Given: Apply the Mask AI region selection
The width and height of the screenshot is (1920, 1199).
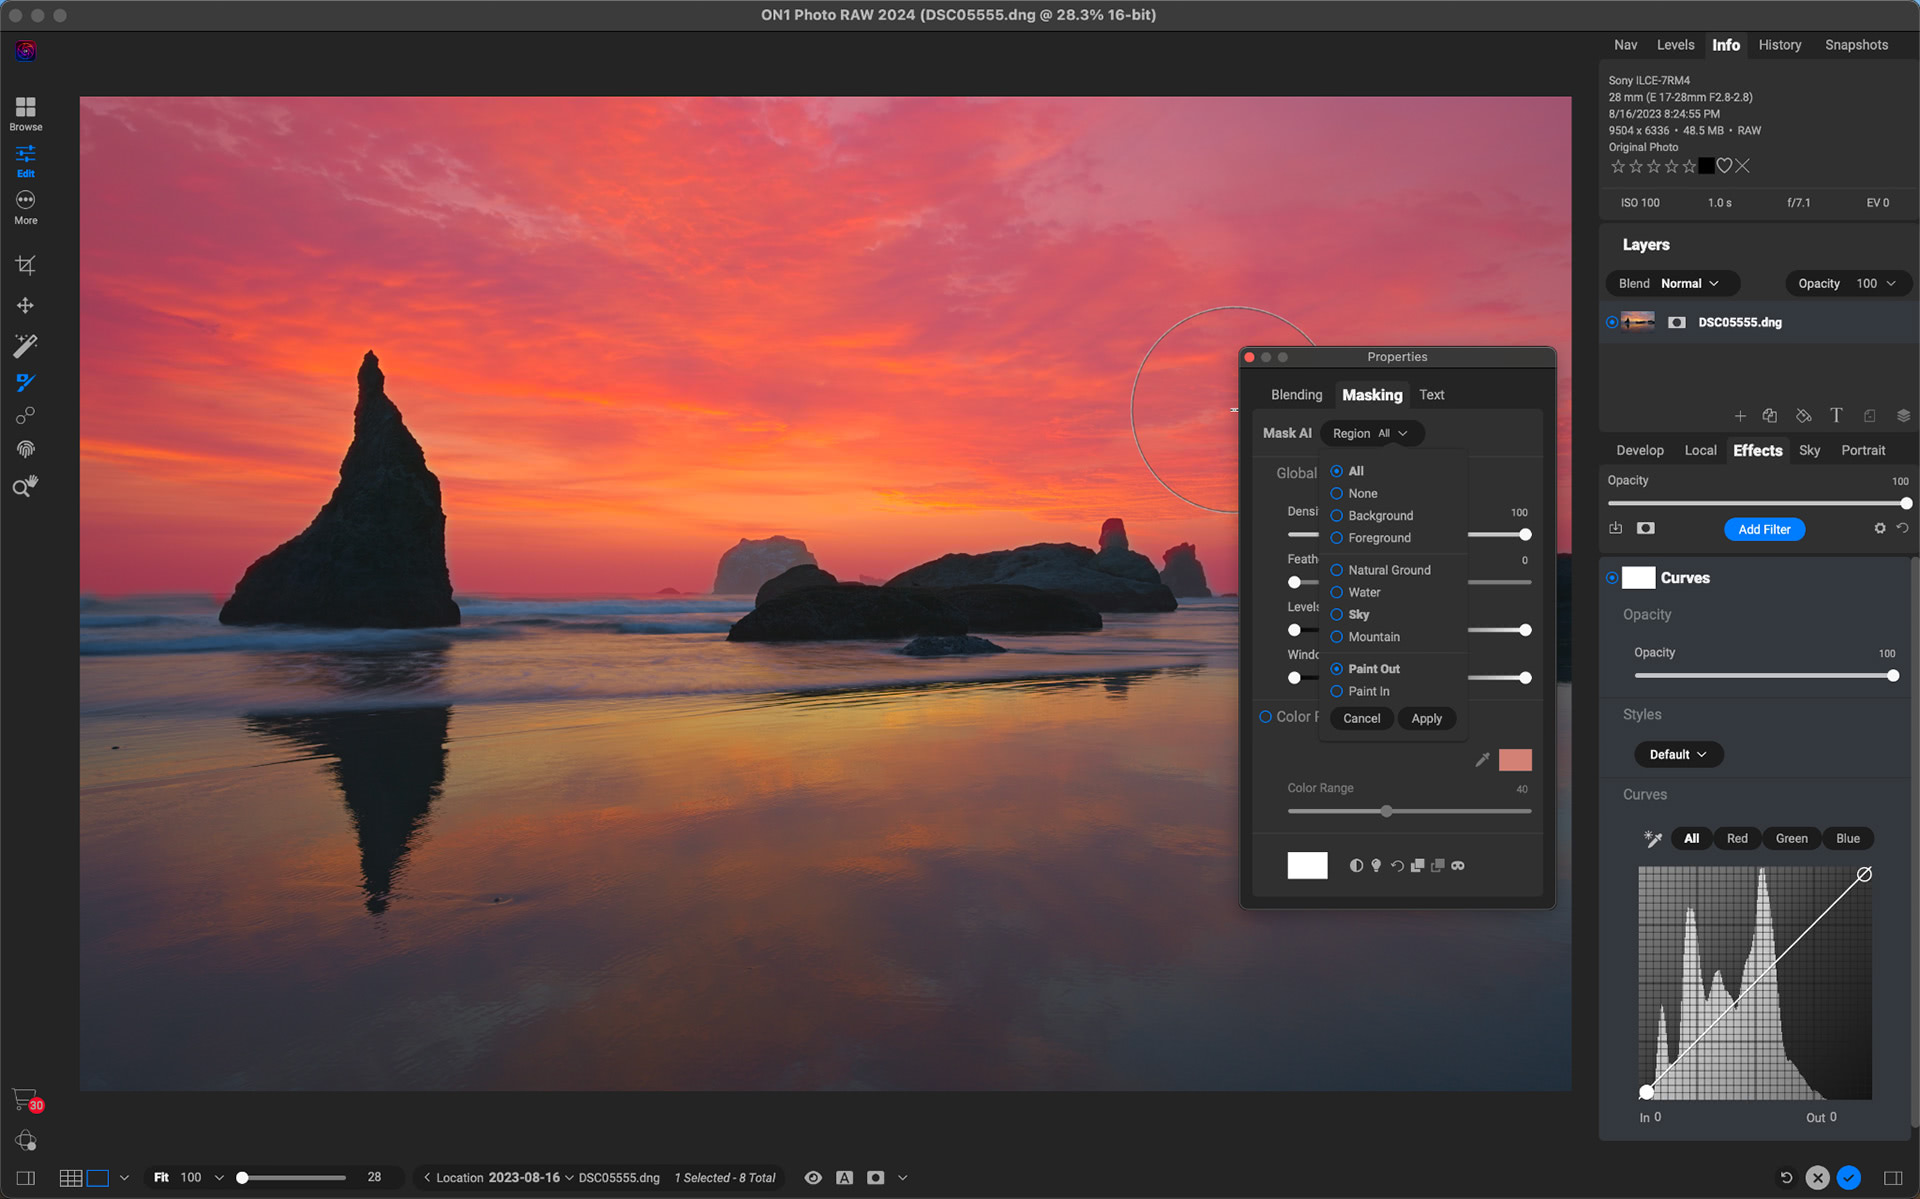Looking at the screenshot, I should (1427, 718).
